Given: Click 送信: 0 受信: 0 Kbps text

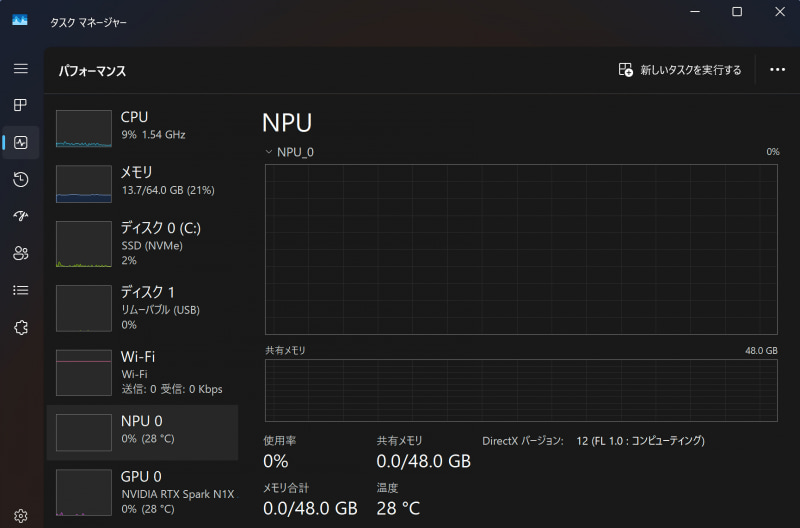Looking at the screenshot, I should pyautogui.click(x=172, y=389).
